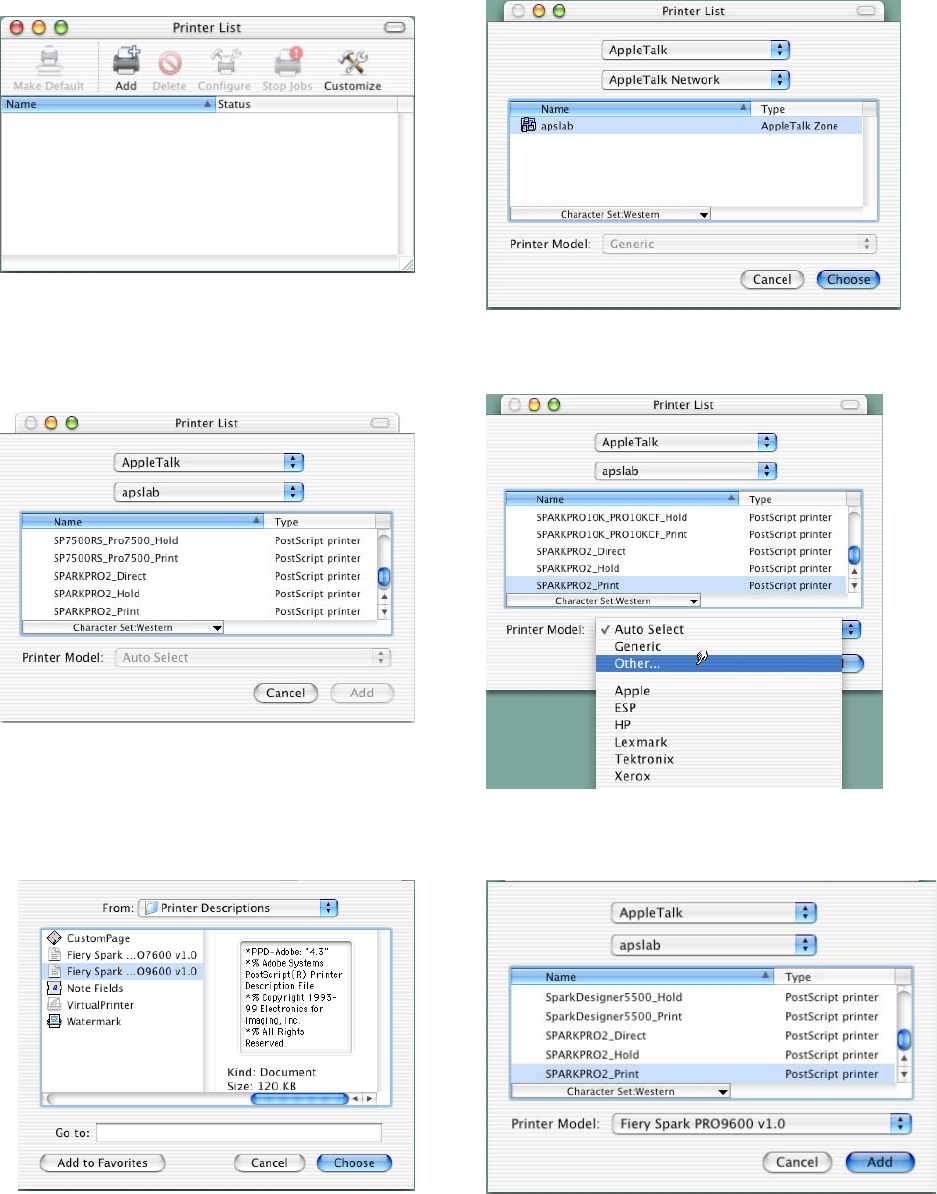The height and width of the screenshot is (1194, 937).
Task: Choose Tektronix in the Printer Model menu
Action: [718, 758]
